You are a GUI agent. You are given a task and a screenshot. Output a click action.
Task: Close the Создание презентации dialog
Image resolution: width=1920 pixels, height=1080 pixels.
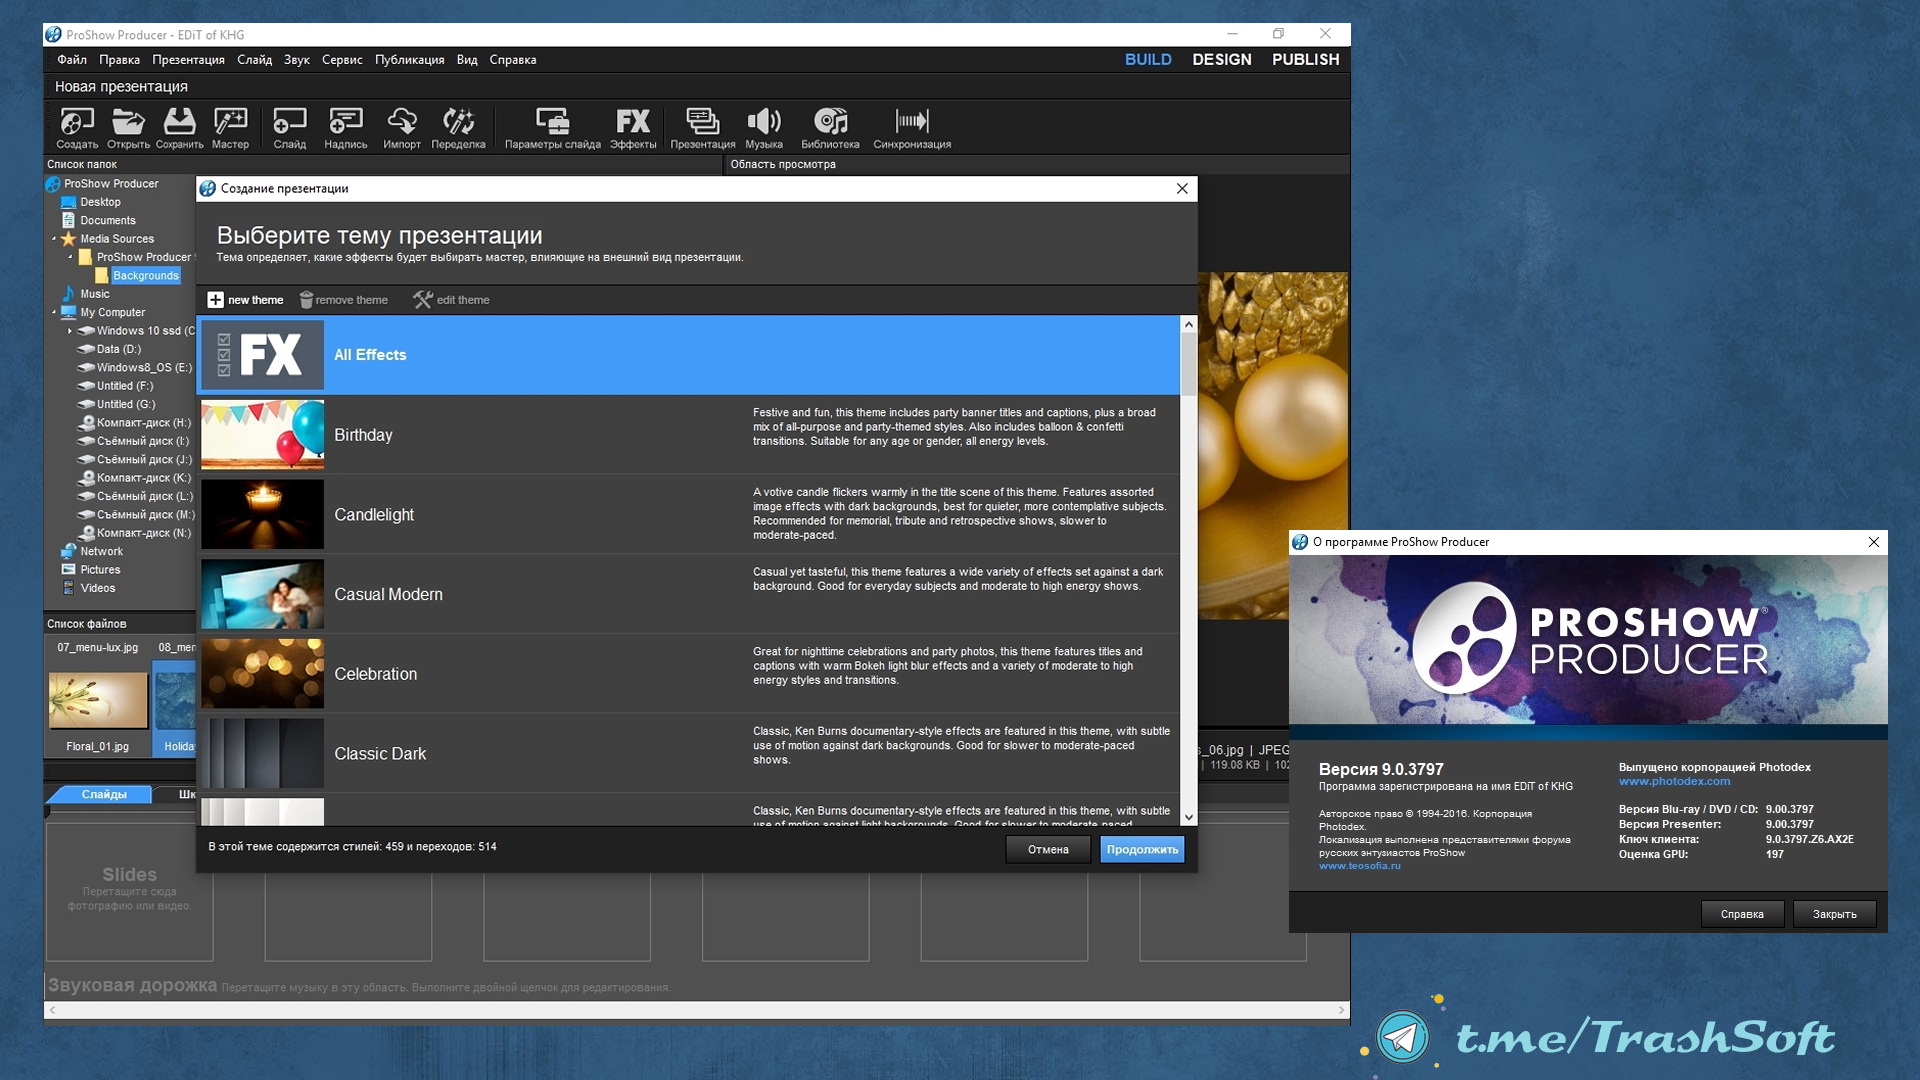(x=1182, y=188)
